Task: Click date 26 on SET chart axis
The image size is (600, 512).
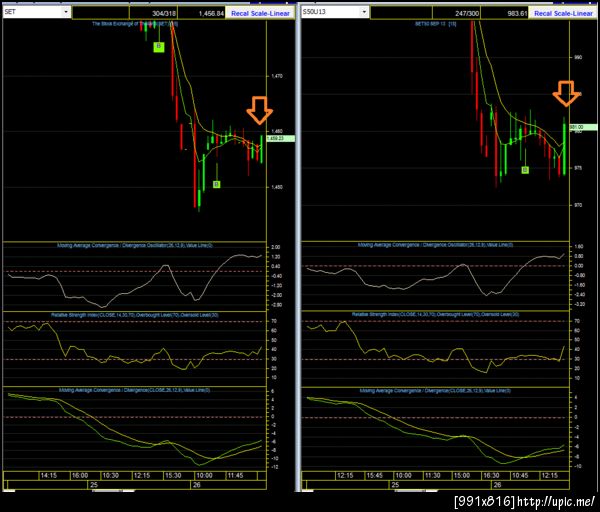Action: click(x=196, y=485)
